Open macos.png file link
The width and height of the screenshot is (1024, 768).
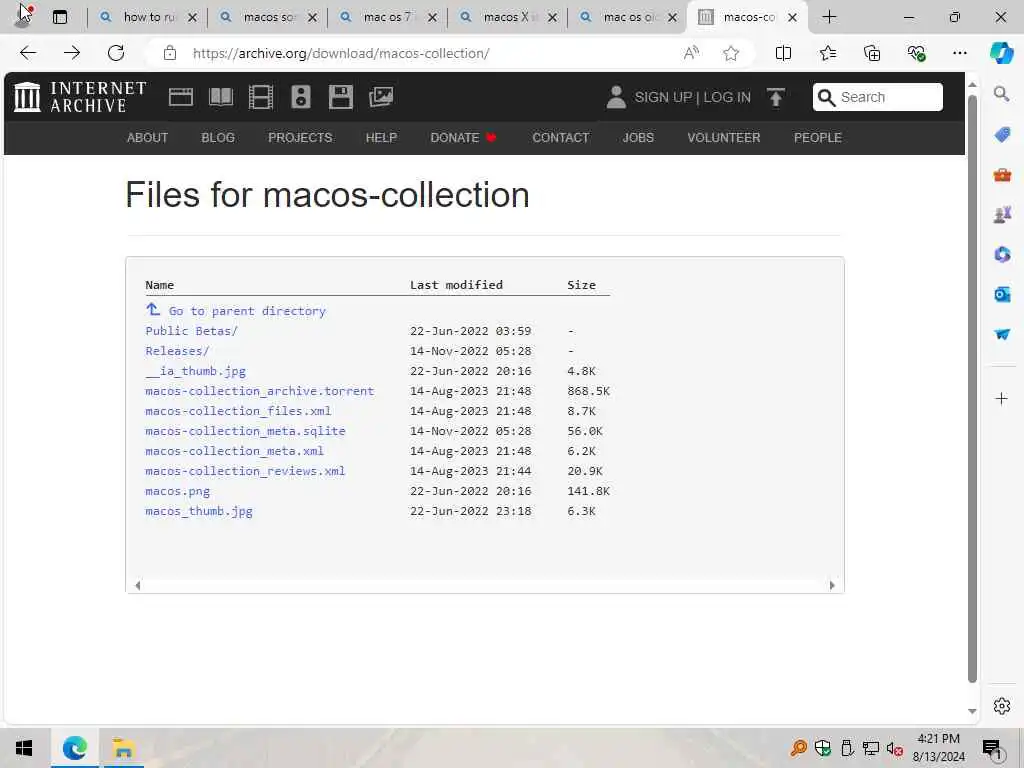click(178, 491)
